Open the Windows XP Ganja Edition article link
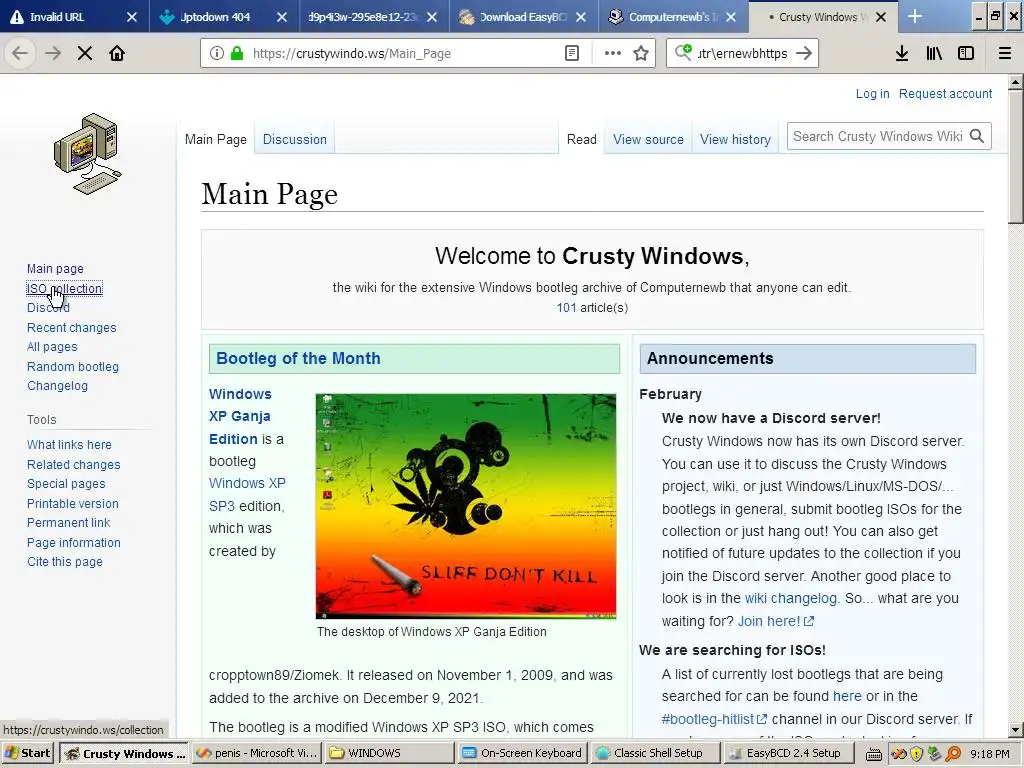Screen dimensions: 1024x768 tap(240, 417)
